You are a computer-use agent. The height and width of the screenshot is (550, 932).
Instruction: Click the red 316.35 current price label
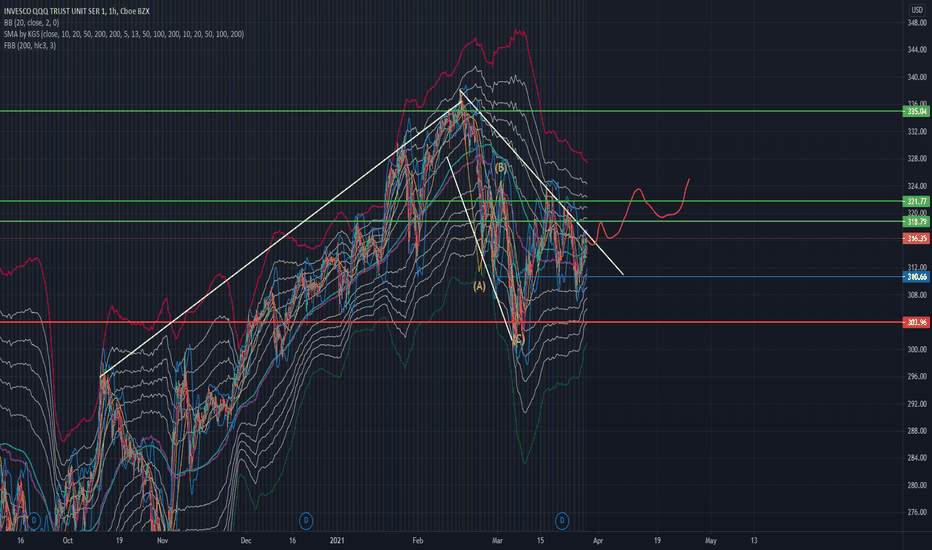pos(916,238)
